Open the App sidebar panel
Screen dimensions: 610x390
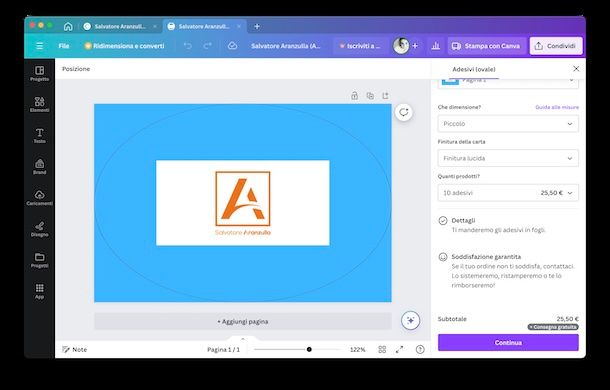coord(39,292)
